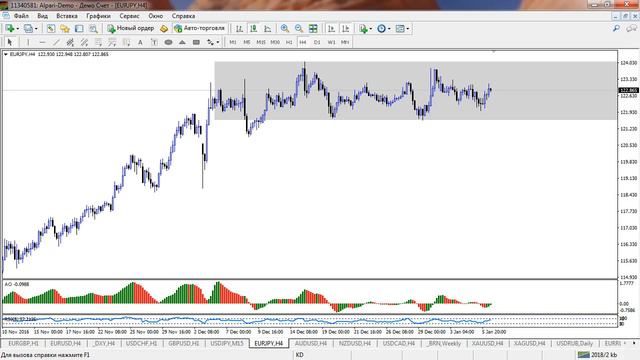
Task: Toggle the Navigator panel icon
Action: 79,29
